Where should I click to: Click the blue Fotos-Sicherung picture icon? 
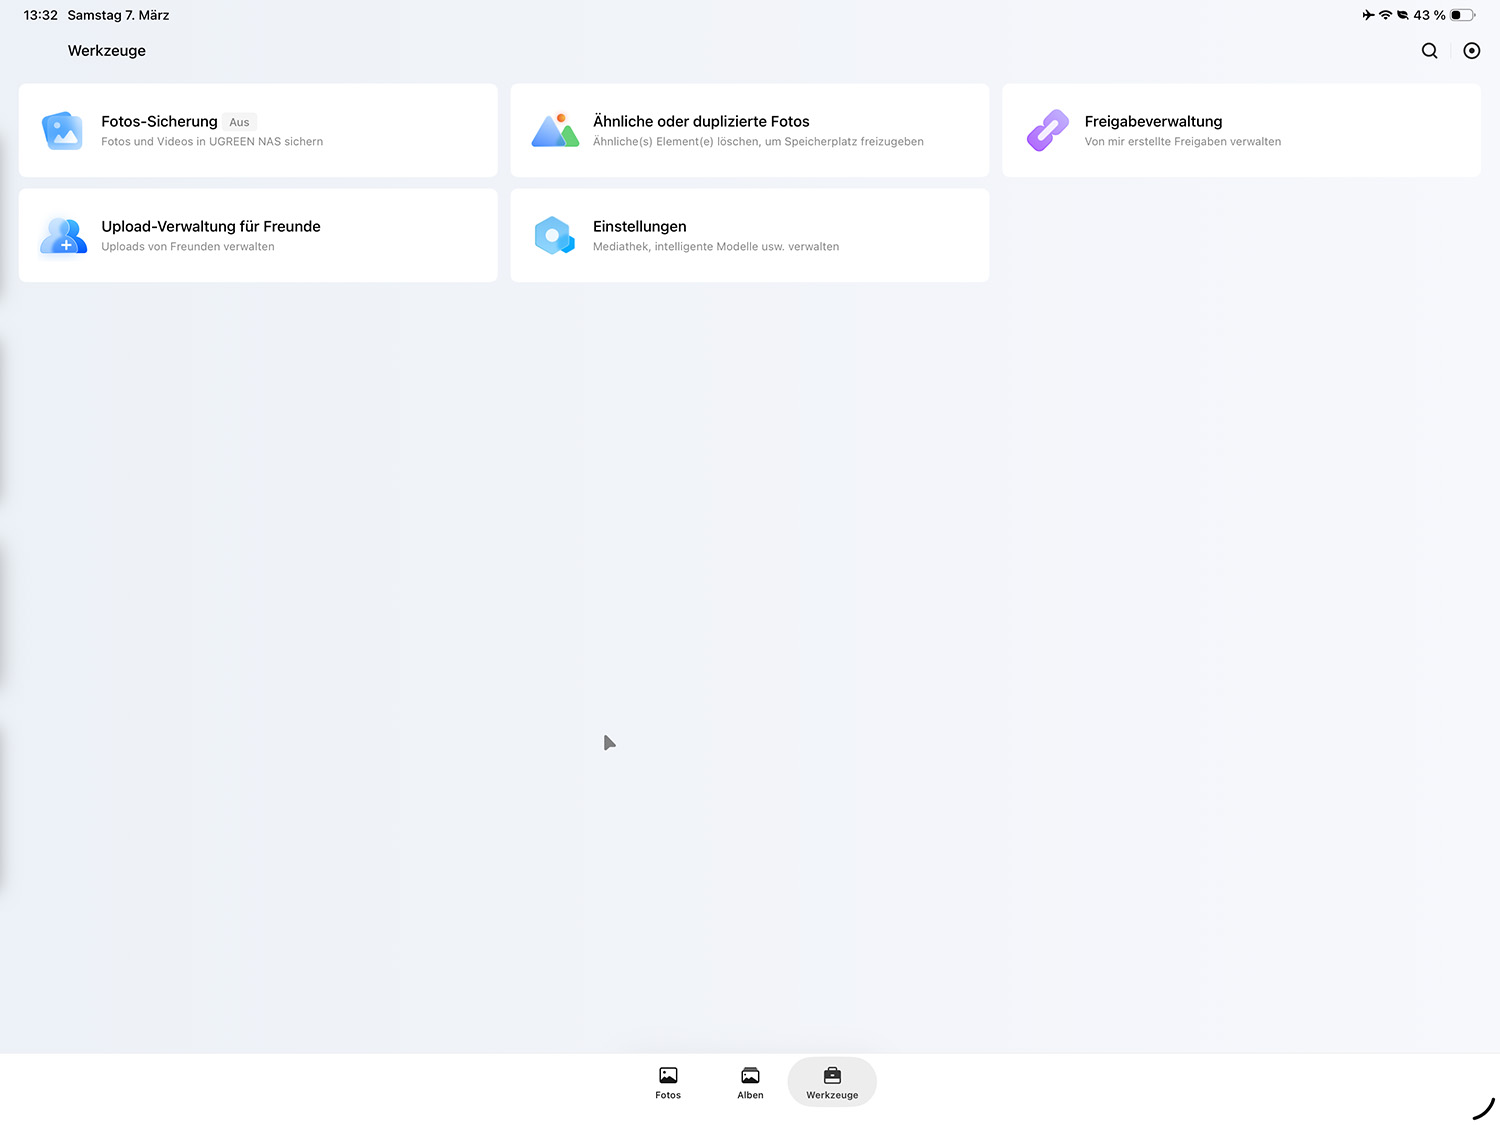point(62,131)
